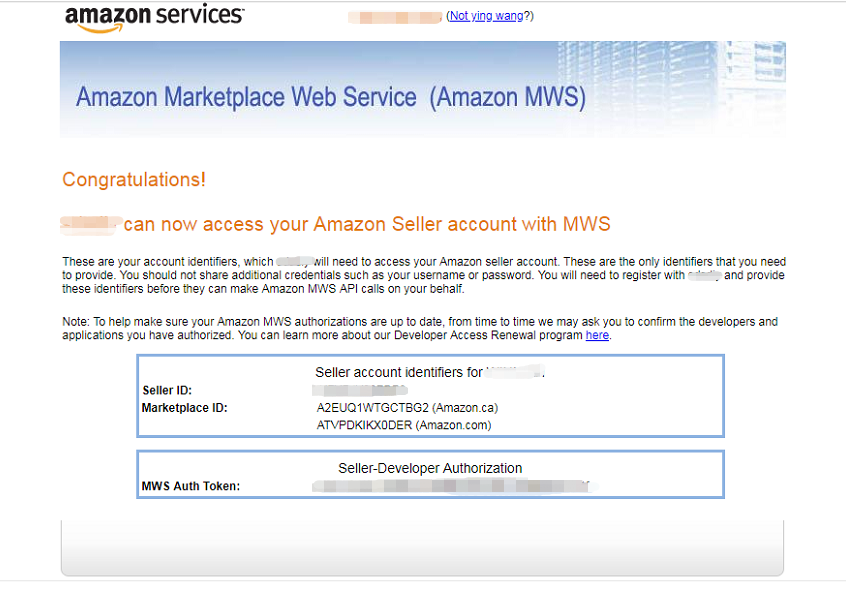
Task: Click the paragraph beginning "These are your account identifiers"
Action: tap(424, 275)
